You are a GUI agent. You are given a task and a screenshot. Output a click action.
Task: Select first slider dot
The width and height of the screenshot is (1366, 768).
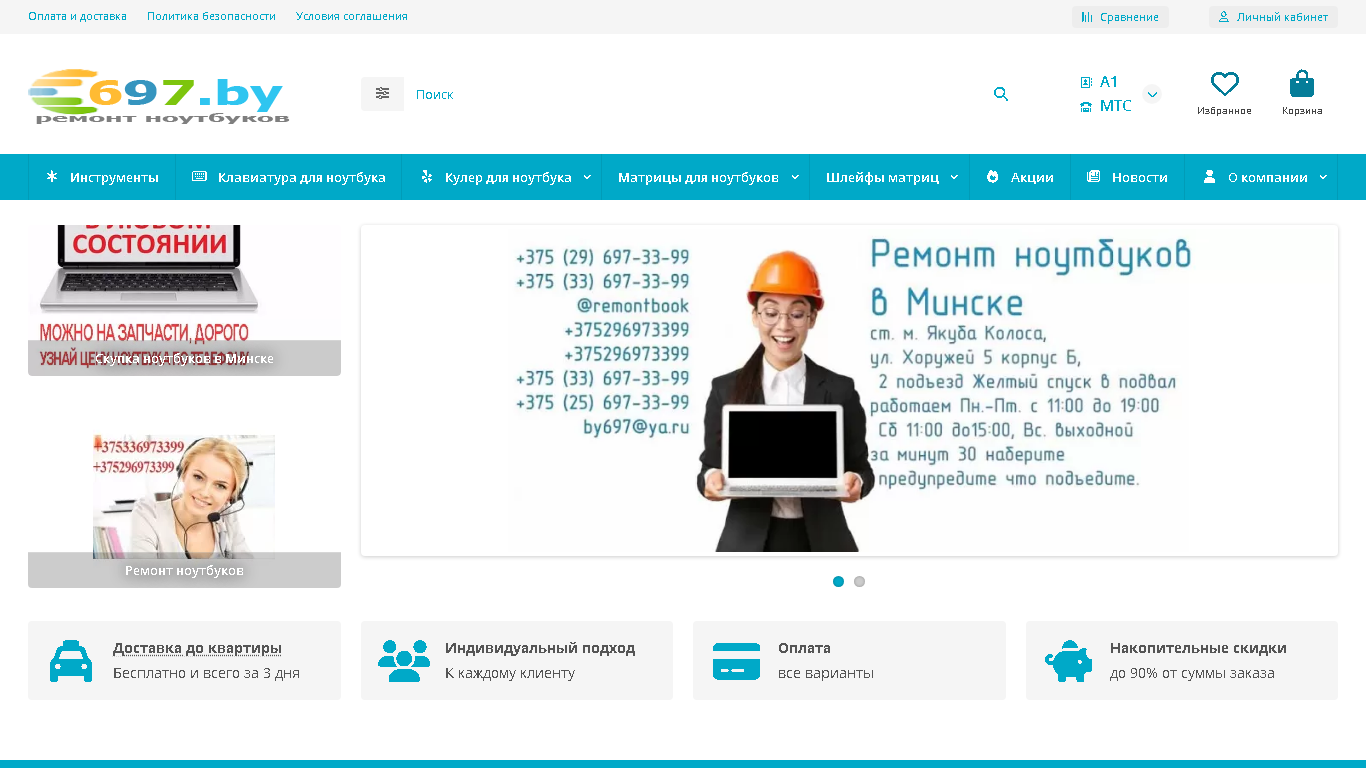coord(838,581)
